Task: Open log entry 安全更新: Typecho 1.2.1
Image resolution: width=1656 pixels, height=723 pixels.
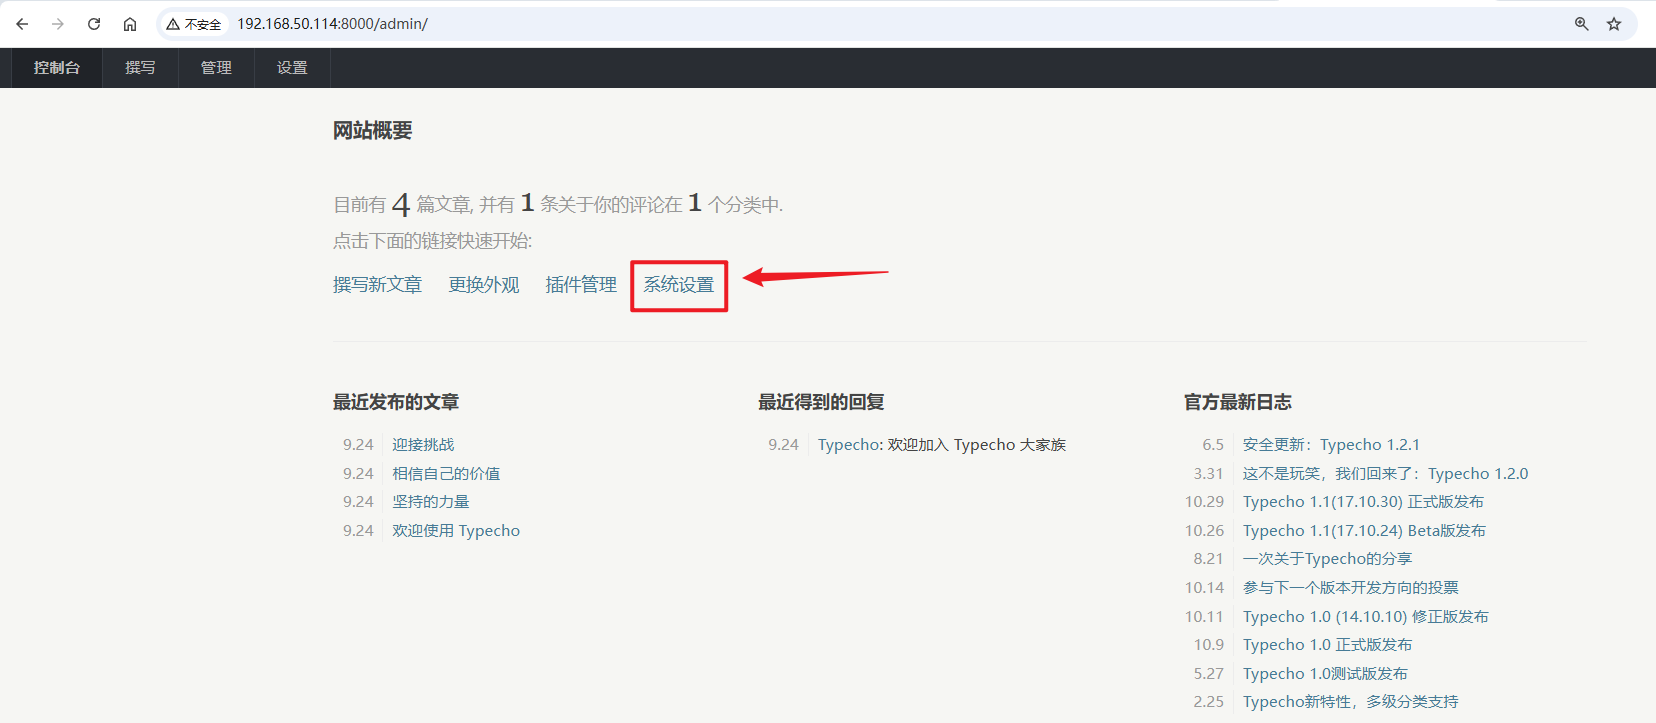Action: [1331, 445]
